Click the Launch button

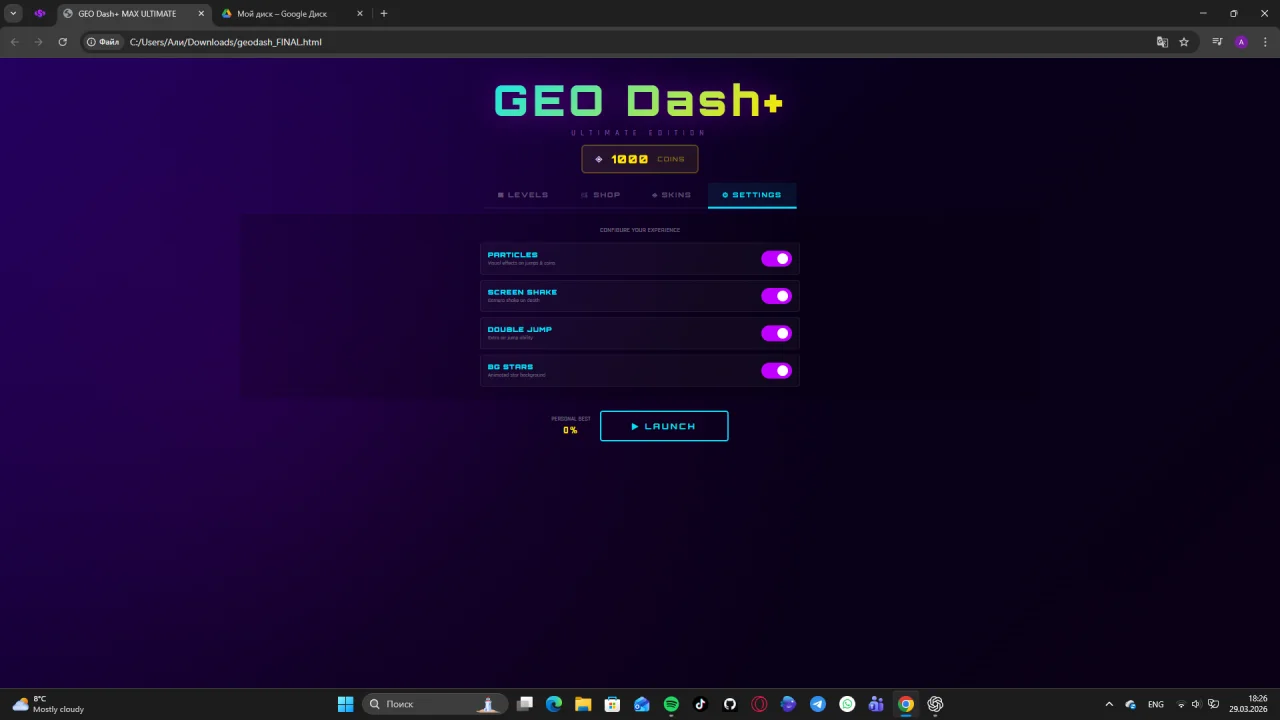[x=664, y=426]
